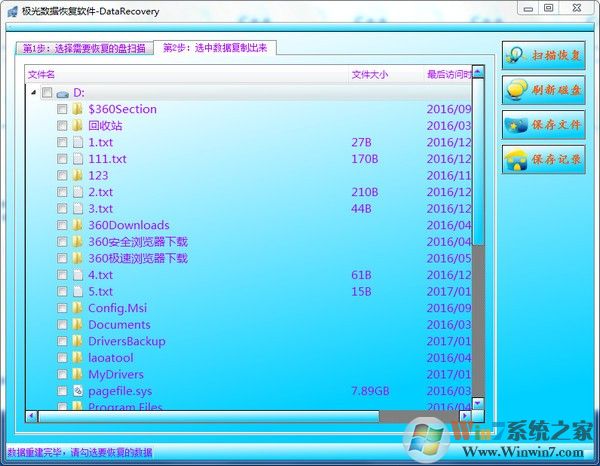
Task: Click the 1.txt file icon
Action: (77, 143)
